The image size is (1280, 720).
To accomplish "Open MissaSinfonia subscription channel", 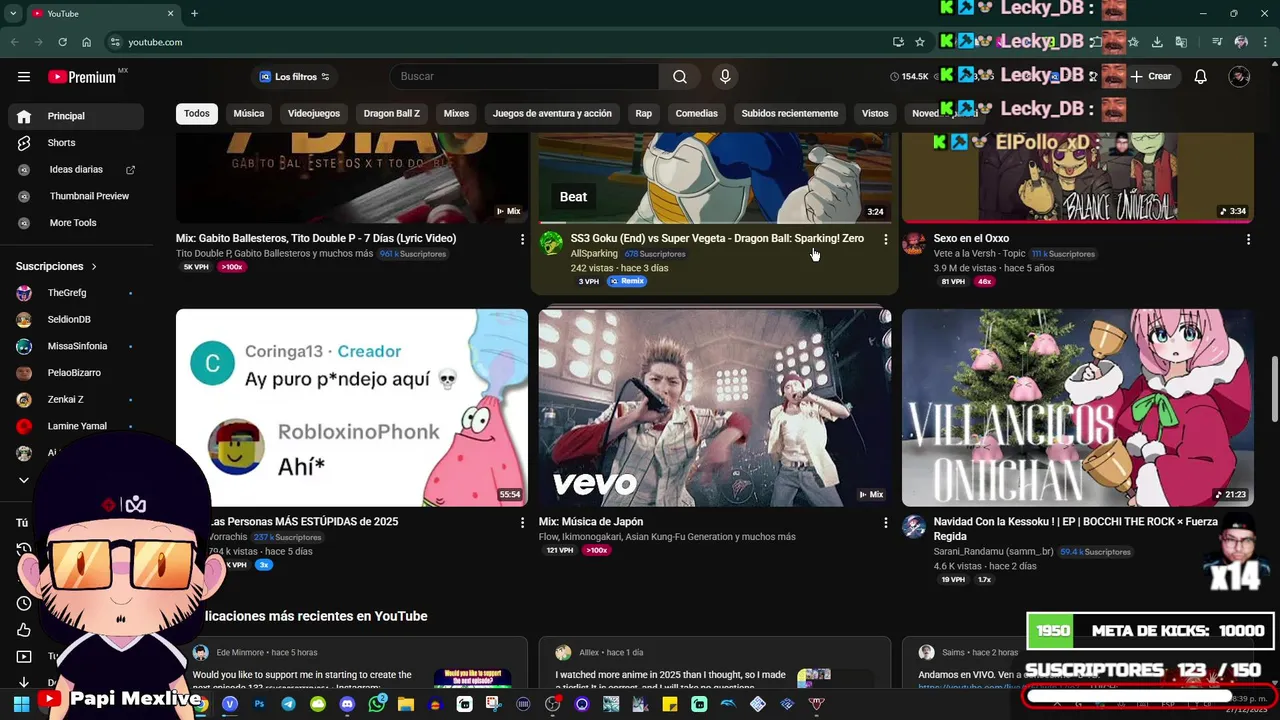I will click(x=76, y=346).
